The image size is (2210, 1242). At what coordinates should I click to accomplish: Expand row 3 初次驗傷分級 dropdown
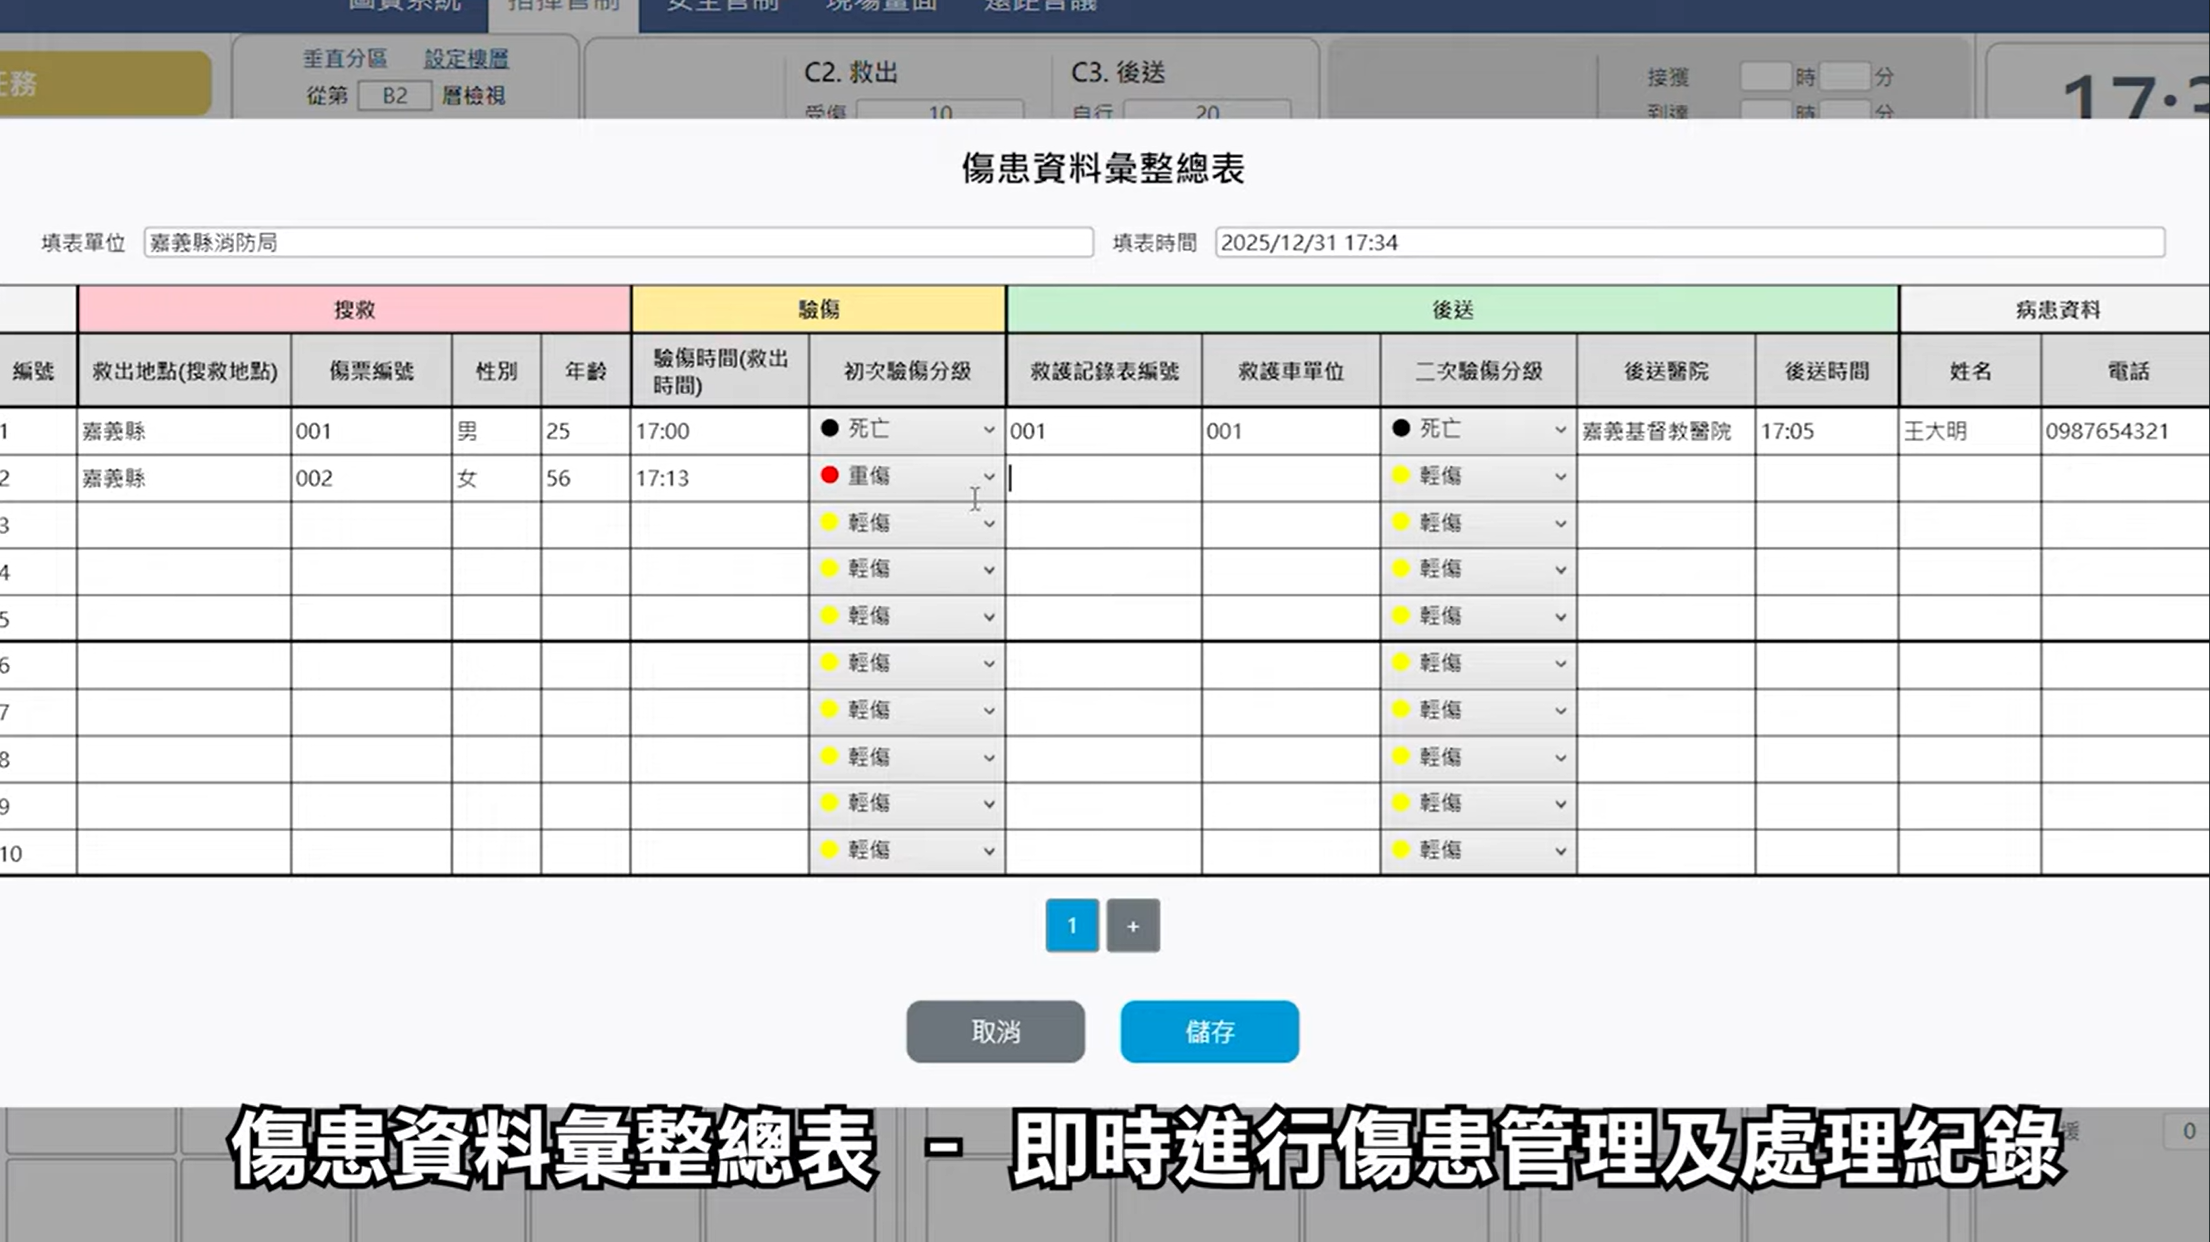(907, 524)
